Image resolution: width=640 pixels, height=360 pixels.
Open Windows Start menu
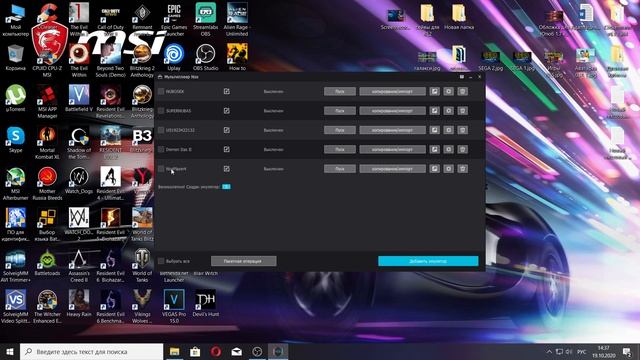pos(10,351)
